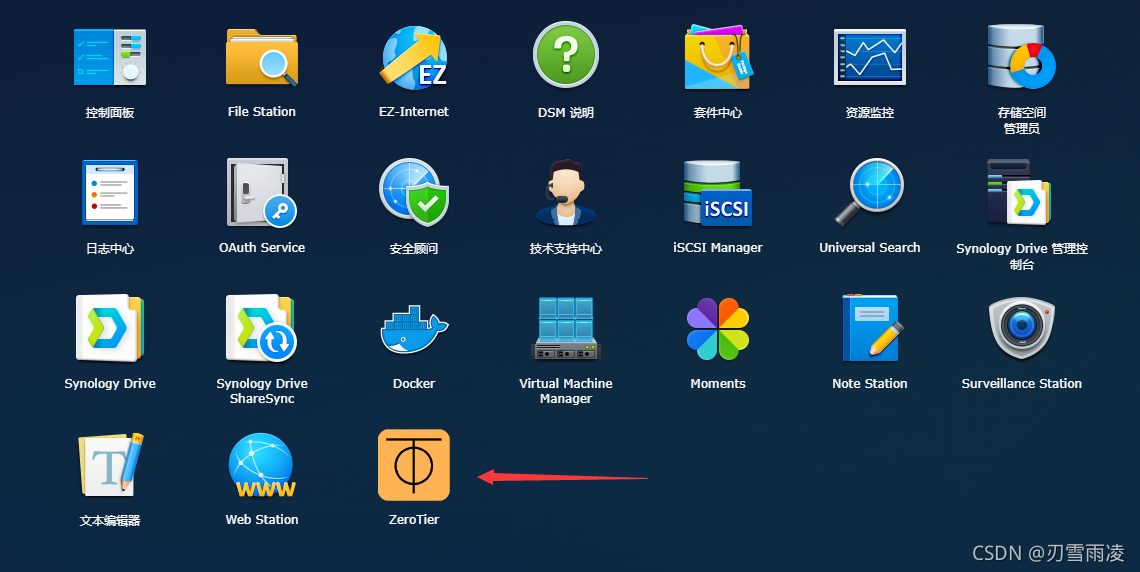This screenshot has height=572, width=1140.
Task: Open the ZeroTier app icon
Action: 414,465
